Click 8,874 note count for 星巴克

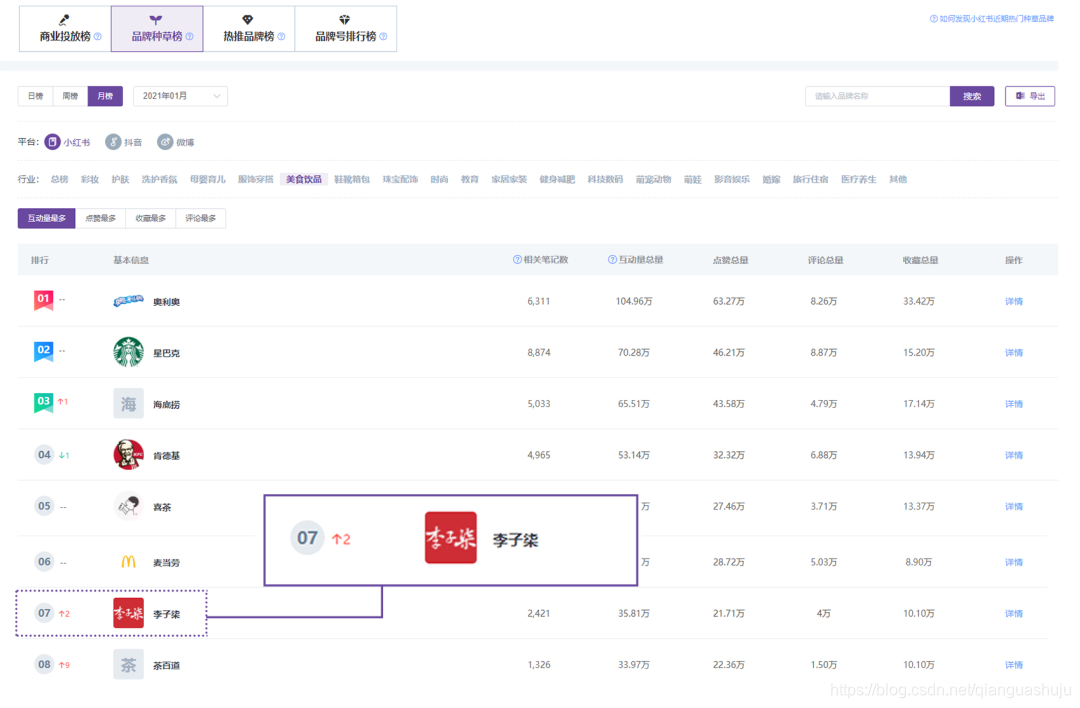click(539, 352)
